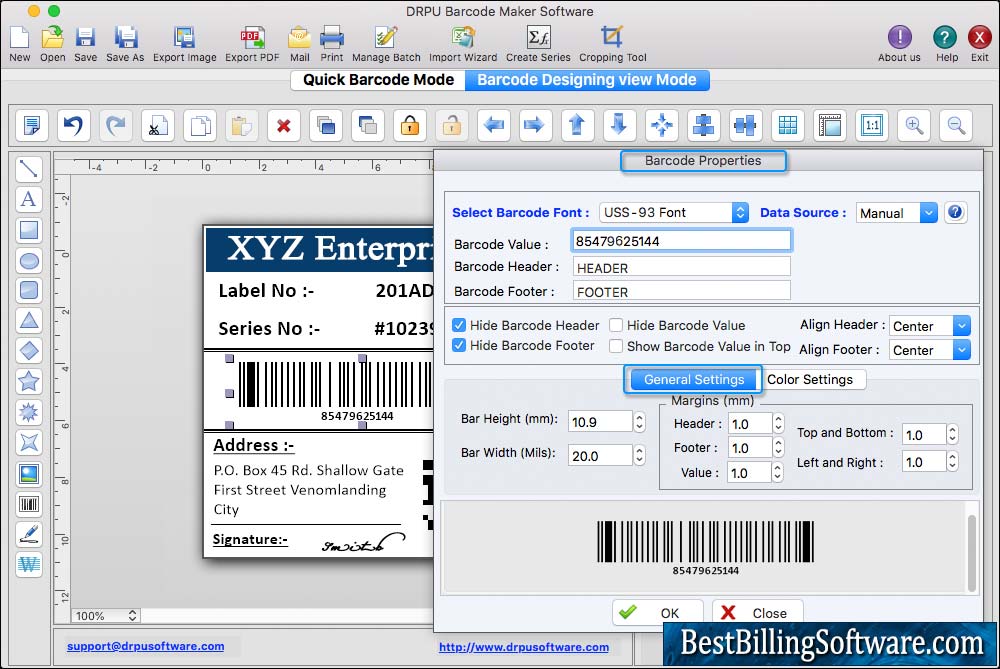Adjust the Header margin stepper

coord(777,423)
